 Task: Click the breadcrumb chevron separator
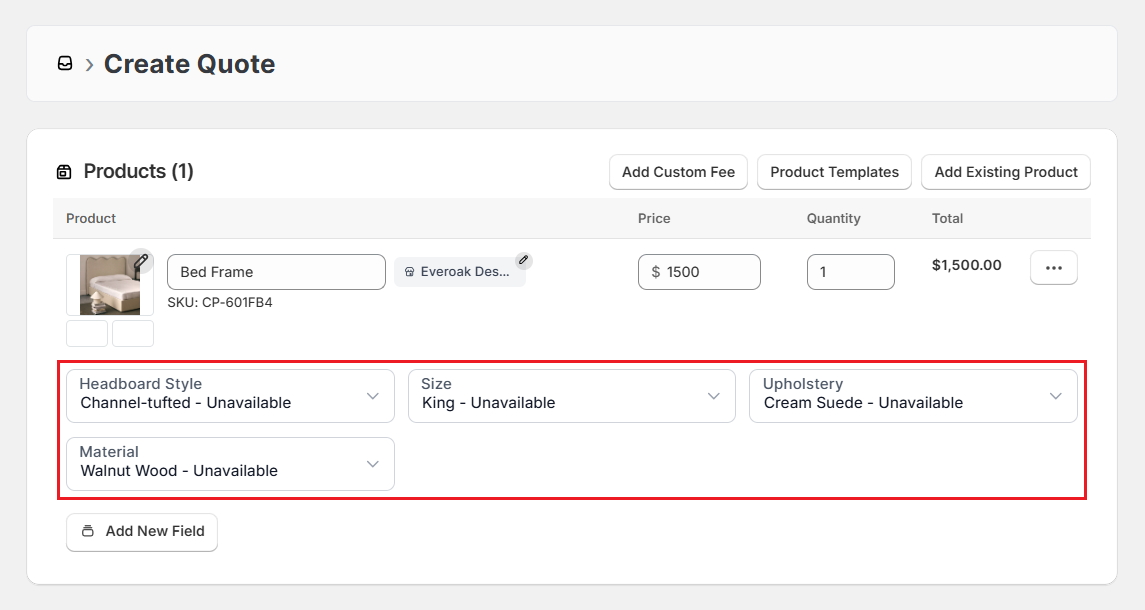89,65
